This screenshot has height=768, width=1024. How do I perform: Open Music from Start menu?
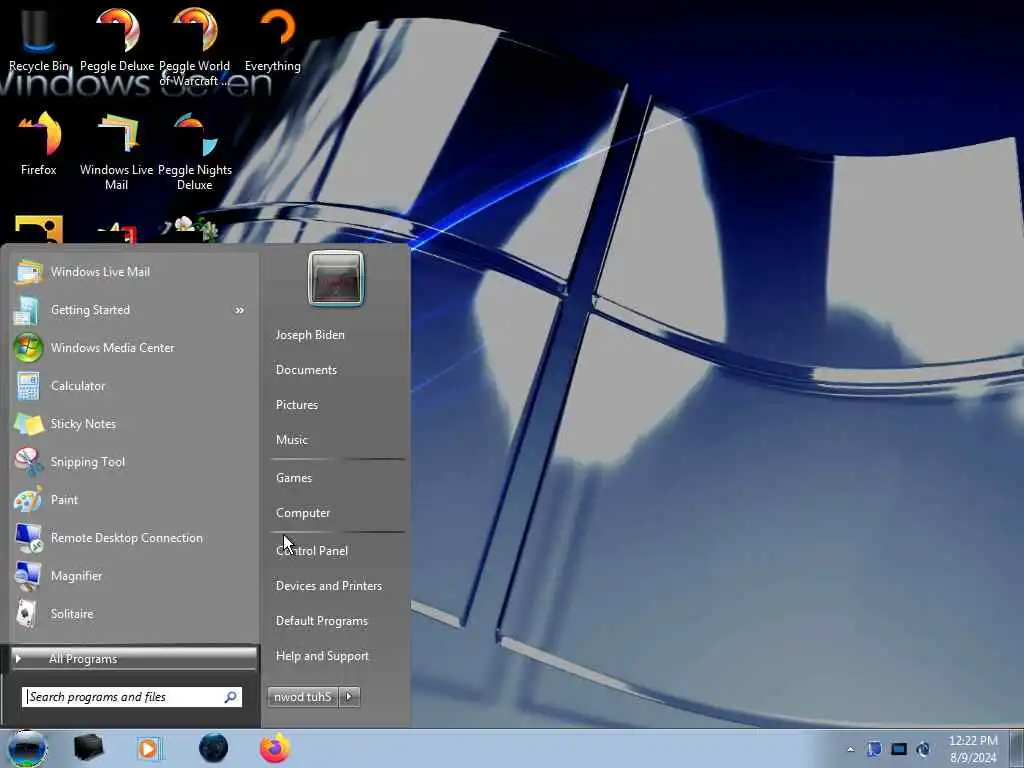(x=292, y=440)
